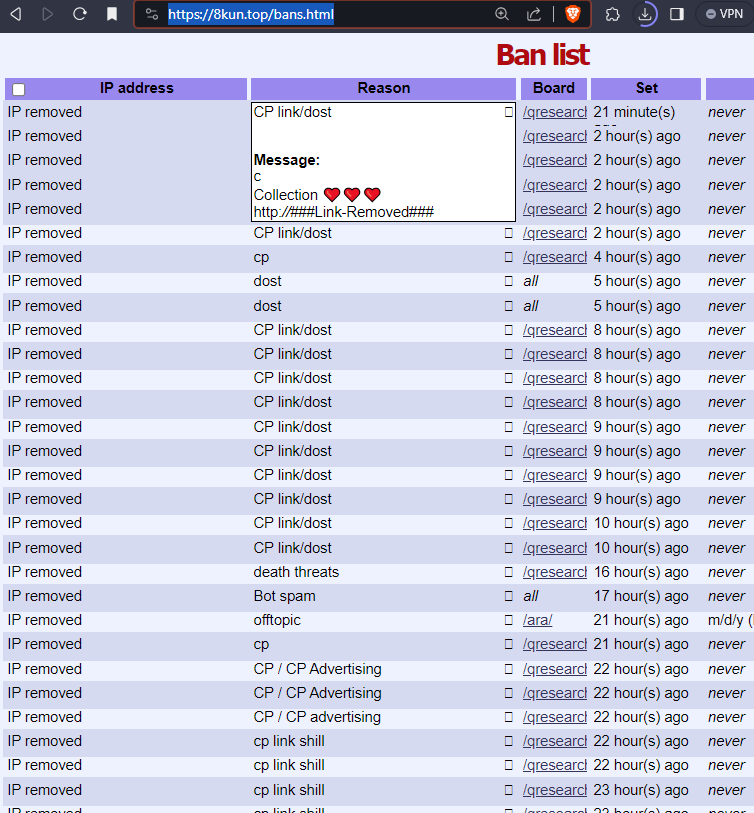The width and height of the screenshot is (754, 813).
Task: Click the browser forward arrow
Action: click(47, 14)
